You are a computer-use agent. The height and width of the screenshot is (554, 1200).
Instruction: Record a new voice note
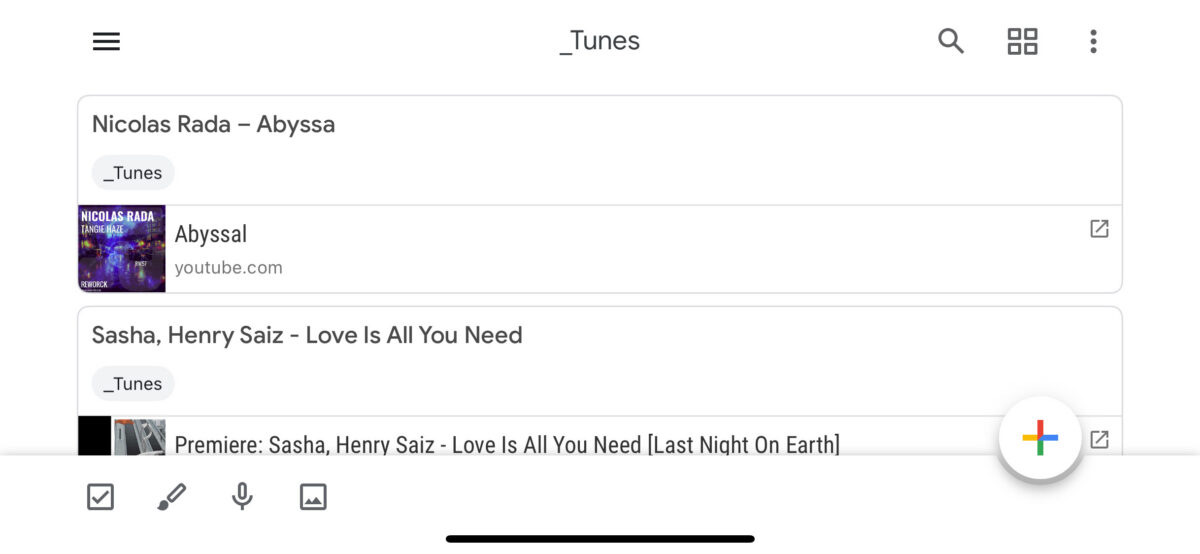pos(242,497)
